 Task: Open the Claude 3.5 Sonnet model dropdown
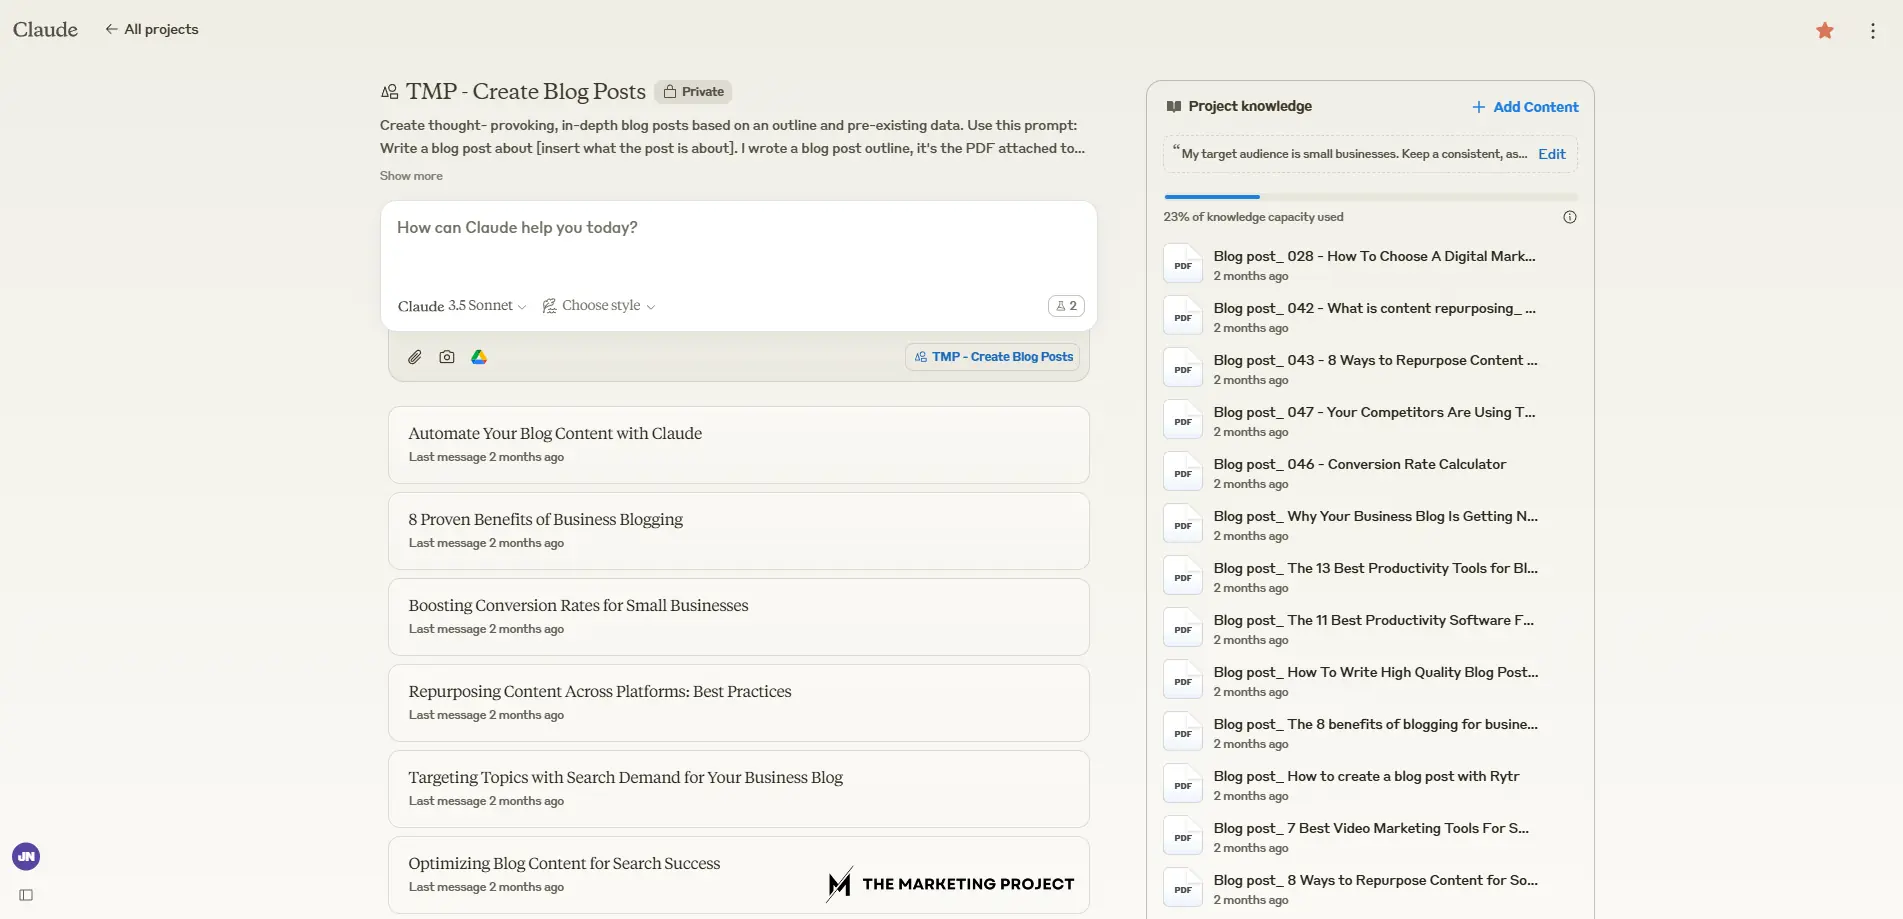point(462,306)
